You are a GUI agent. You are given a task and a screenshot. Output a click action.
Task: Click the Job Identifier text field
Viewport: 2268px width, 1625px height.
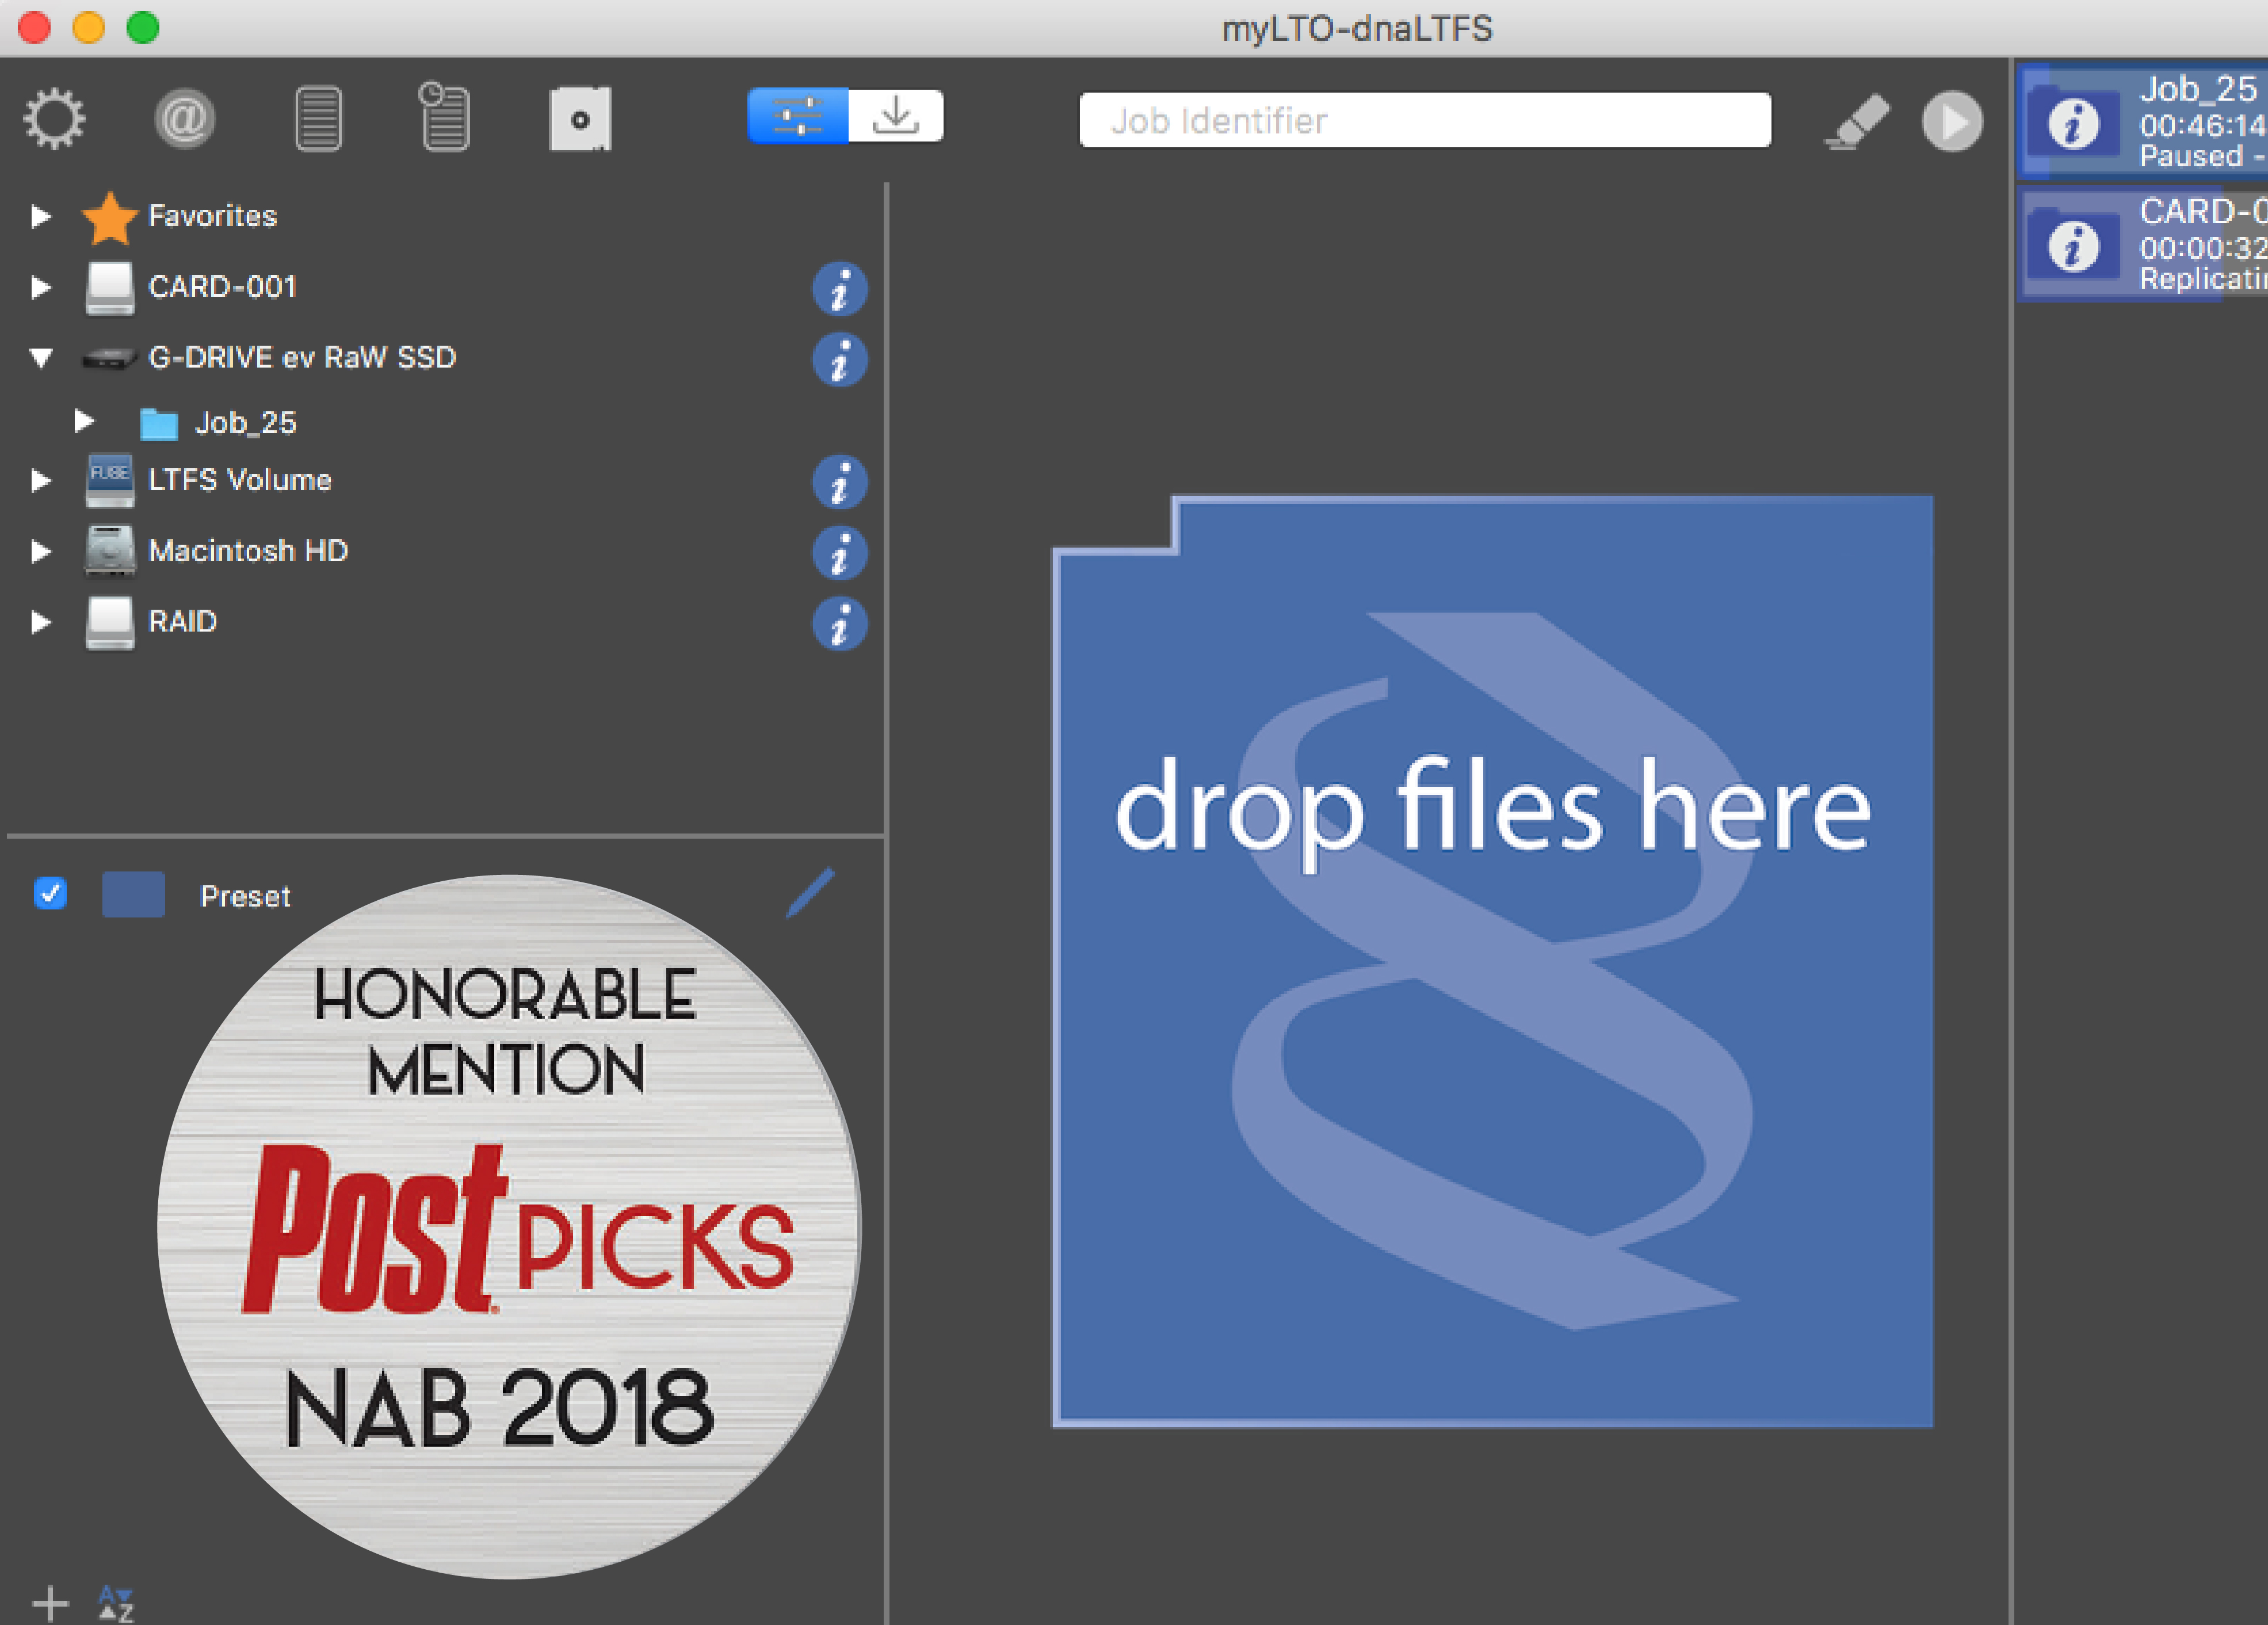tap(1424, 121)
